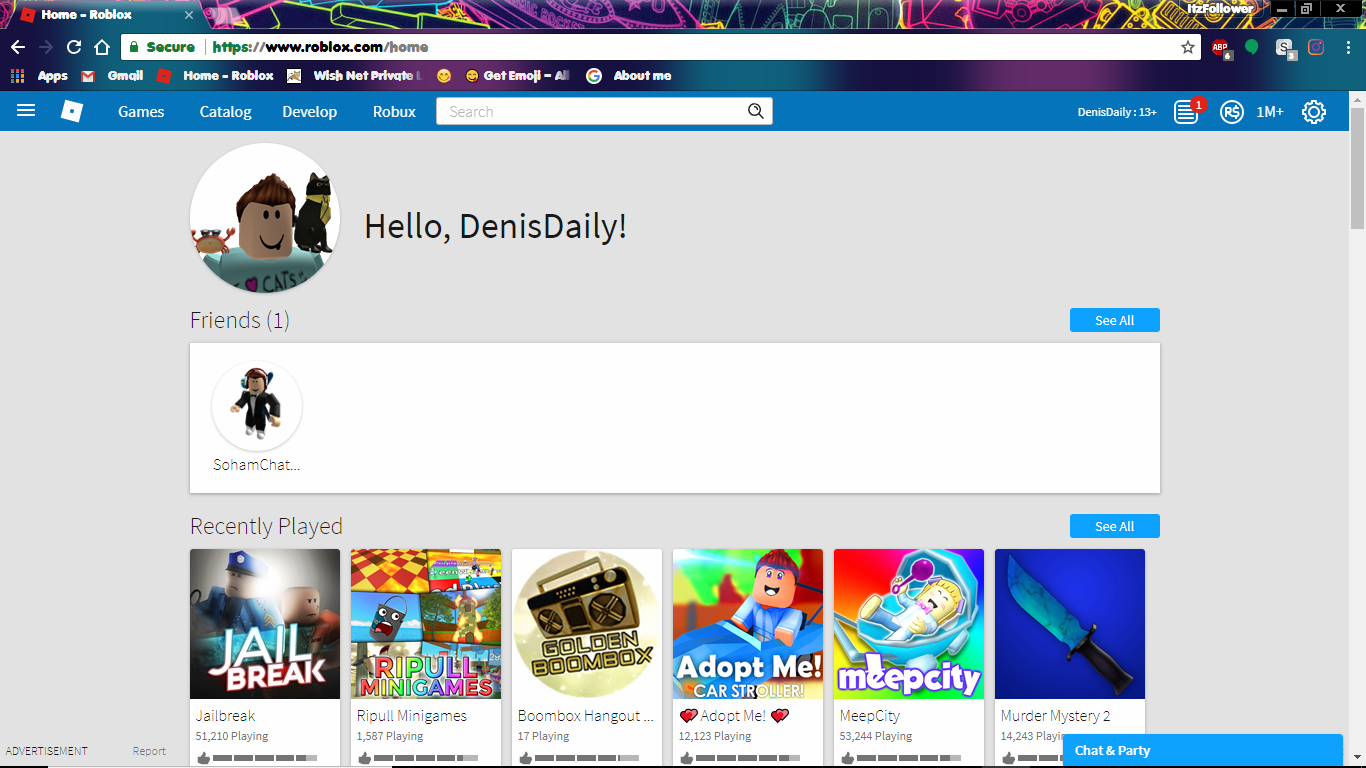Screen dimensions: 1366x768
Task: Open the Apps bookmark shortcut
Action: tap(39, 75)
